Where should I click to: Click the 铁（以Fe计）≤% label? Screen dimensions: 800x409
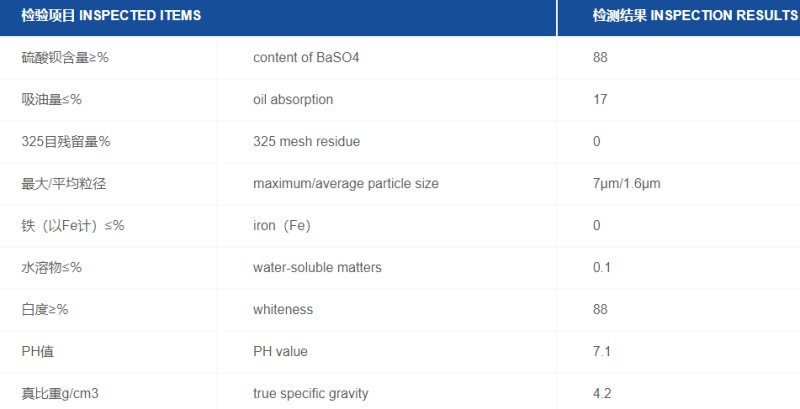tap(73, 226)
